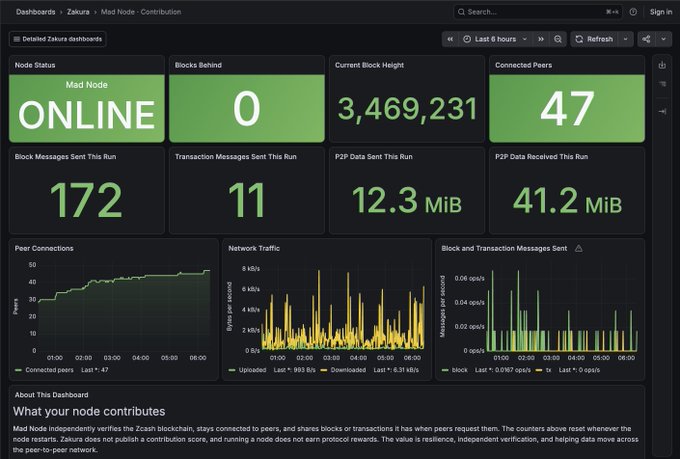Toggle Downloaded series in Network Traffic legend
Screen dimensions: 680x459
coord(348,370)
